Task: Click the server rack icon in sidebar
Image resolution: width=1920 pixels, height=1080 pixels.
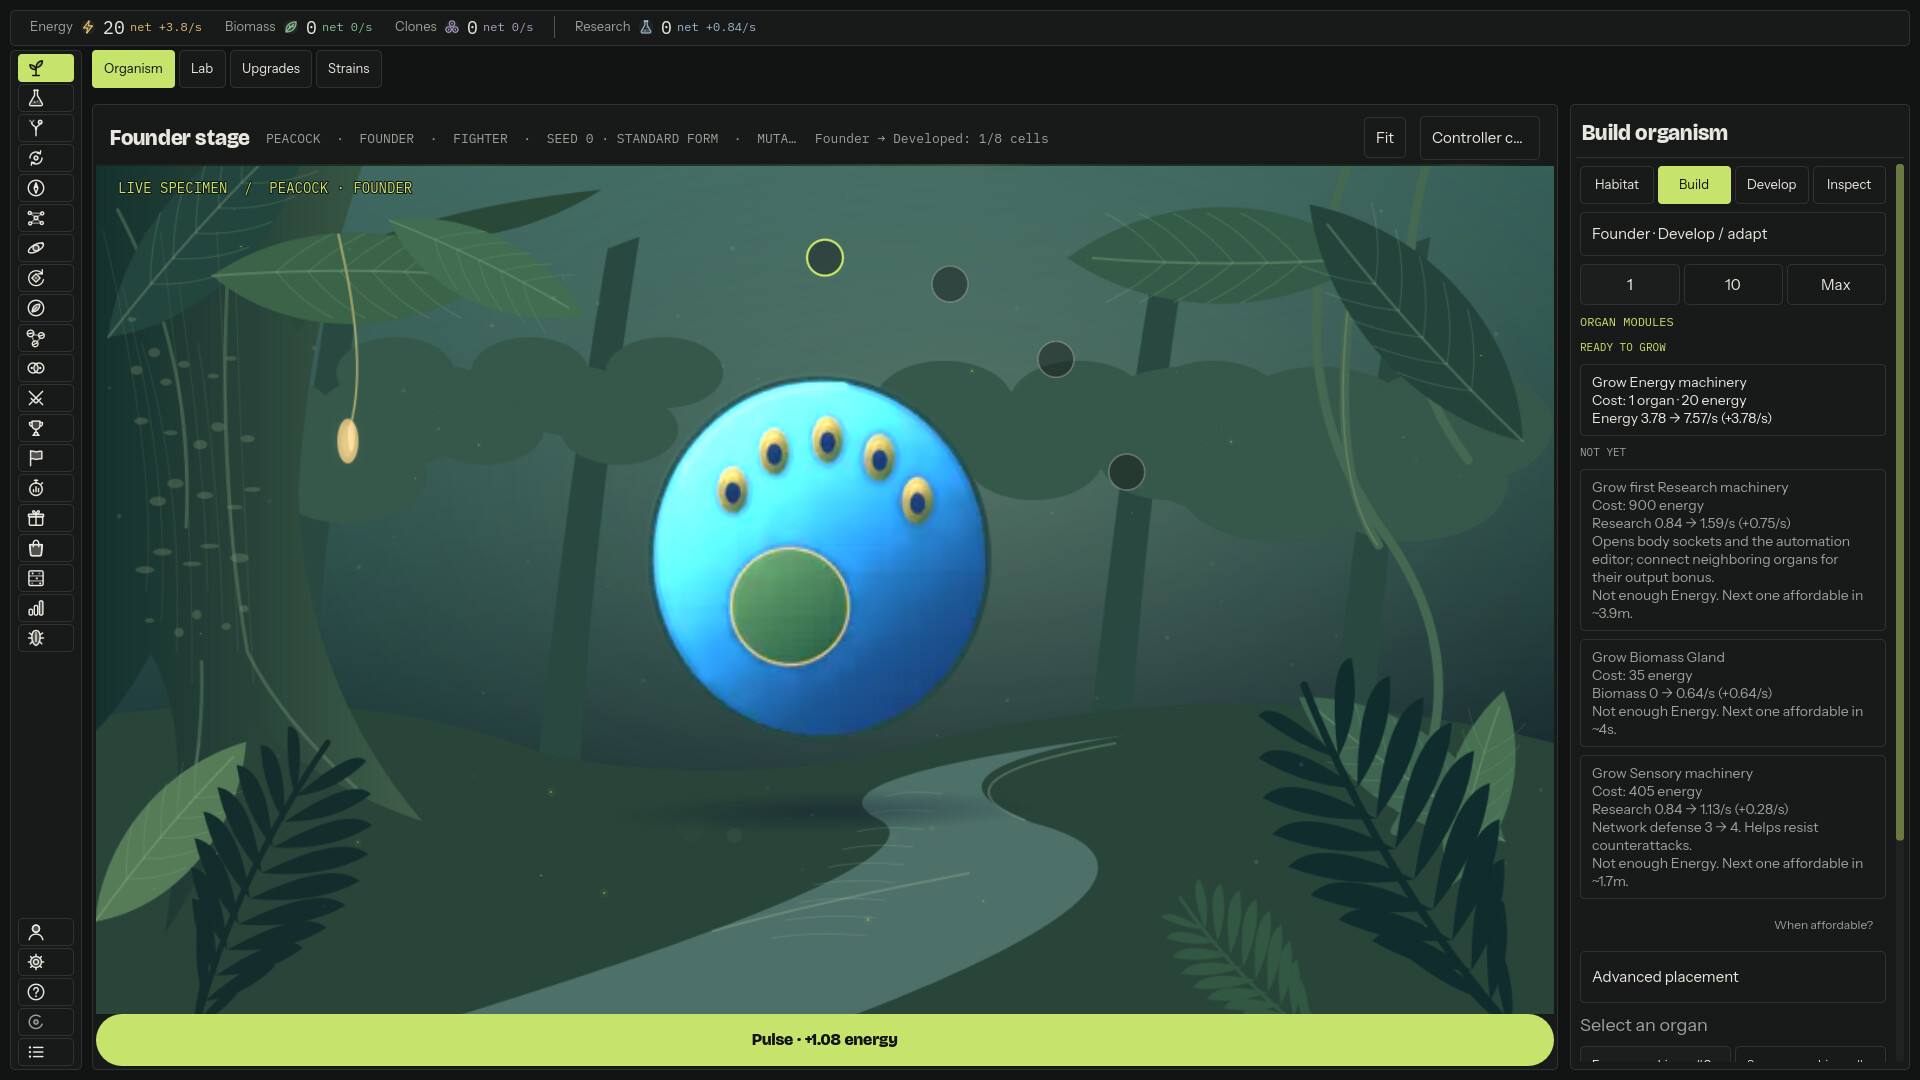Action: tap(46, 578)
